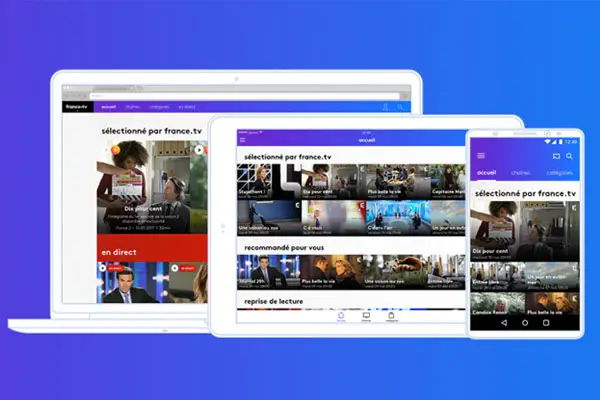Click sélectionné par france.tv heading on laptop
The height and width of the screenshot is (400, 600).
click(x=152, y=131)
